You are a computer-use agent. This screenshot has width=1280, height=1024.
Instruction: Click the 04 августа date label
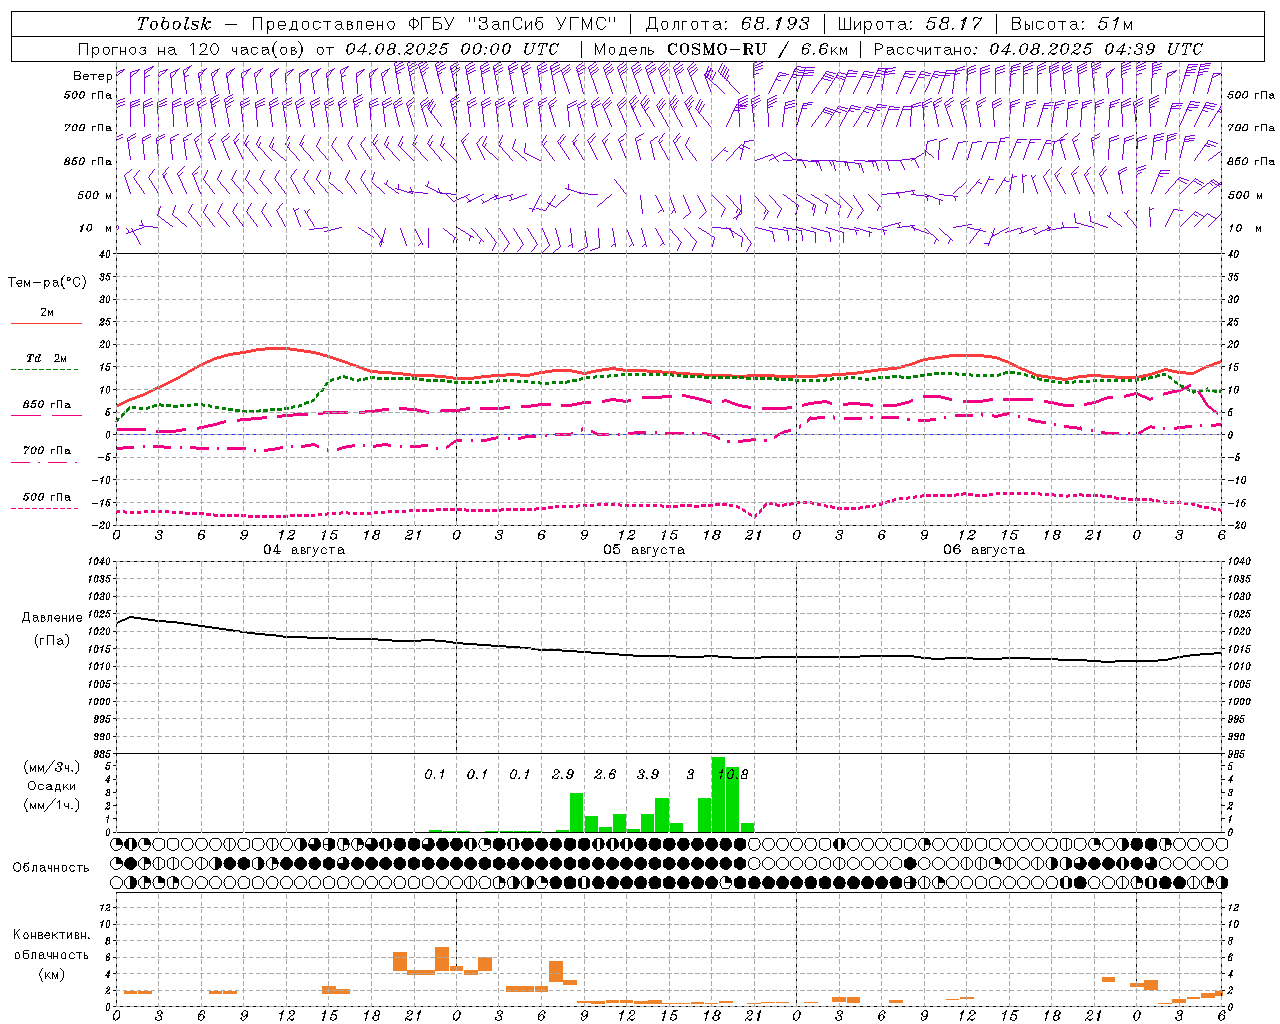304,550
